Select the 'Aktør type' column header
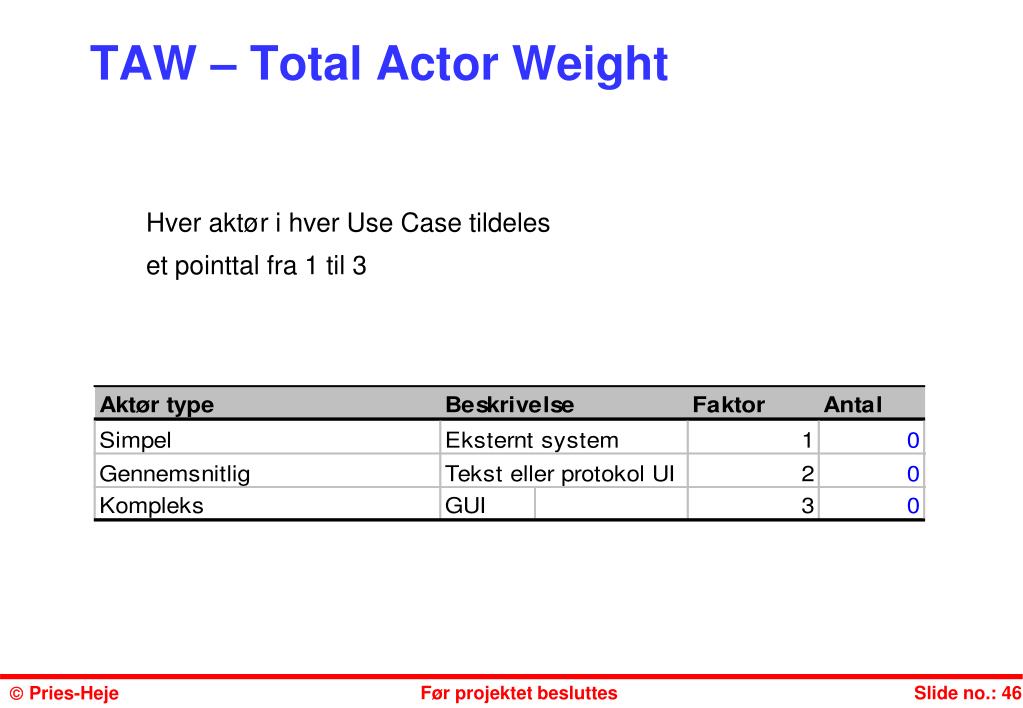Image resolution: width=1023 pixels, height=708 pixels. coord(157,405)
